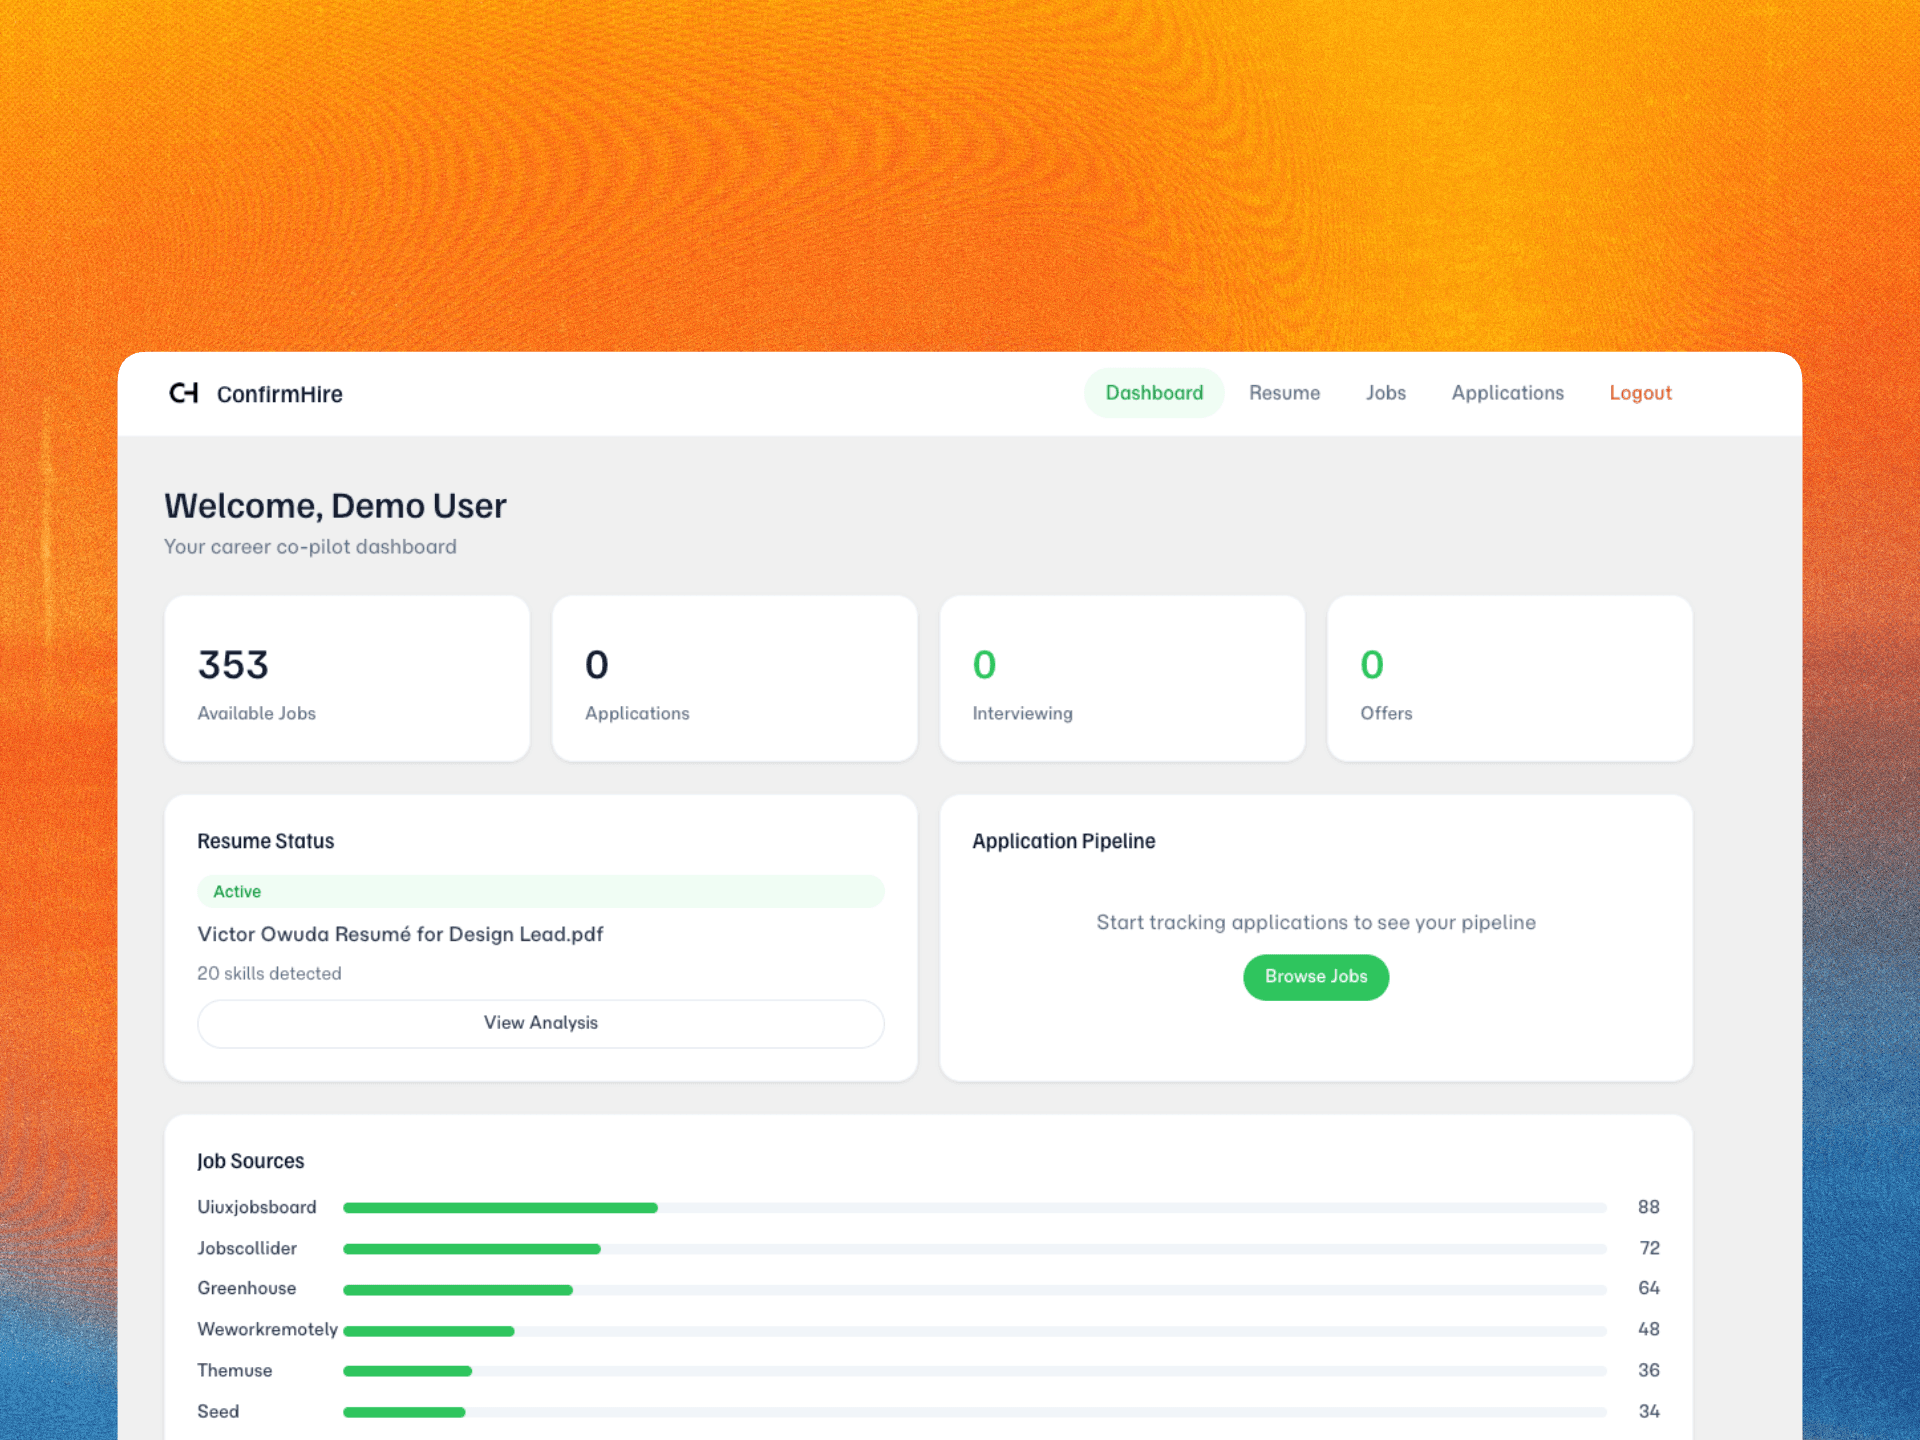Open Victor Owuda Resumé for Design Lead.pdf

pyautogui.click(x=400, y=934)
